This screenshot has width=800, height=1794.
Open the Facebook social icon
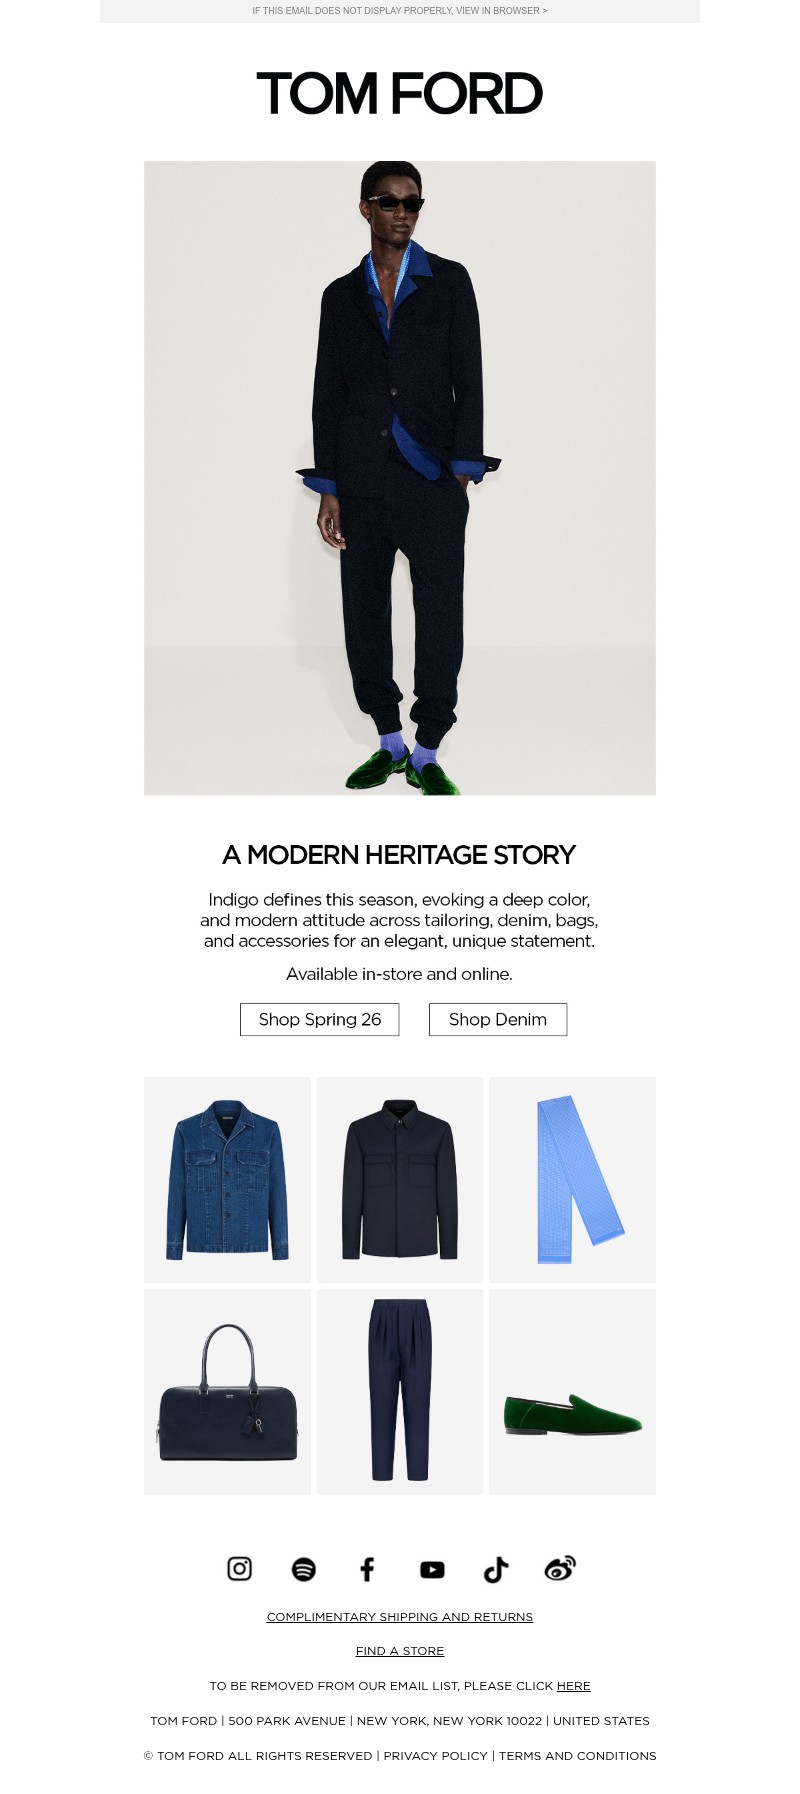pos(367,1569)
